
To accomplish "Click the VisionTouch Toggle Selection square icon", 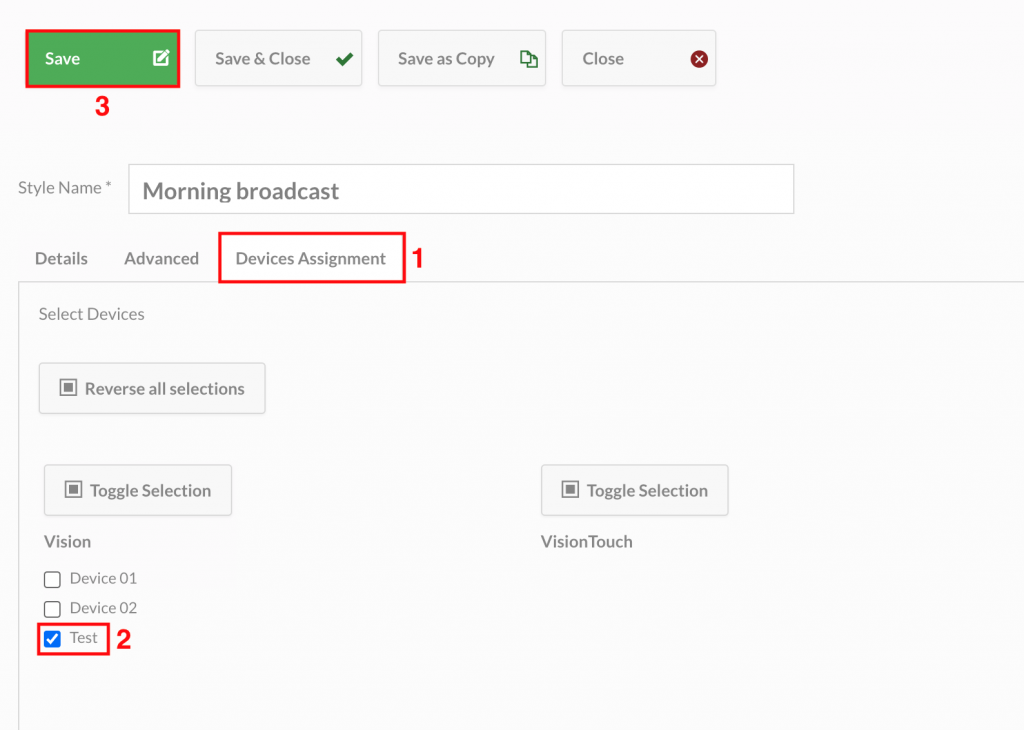I will (570, 490).
